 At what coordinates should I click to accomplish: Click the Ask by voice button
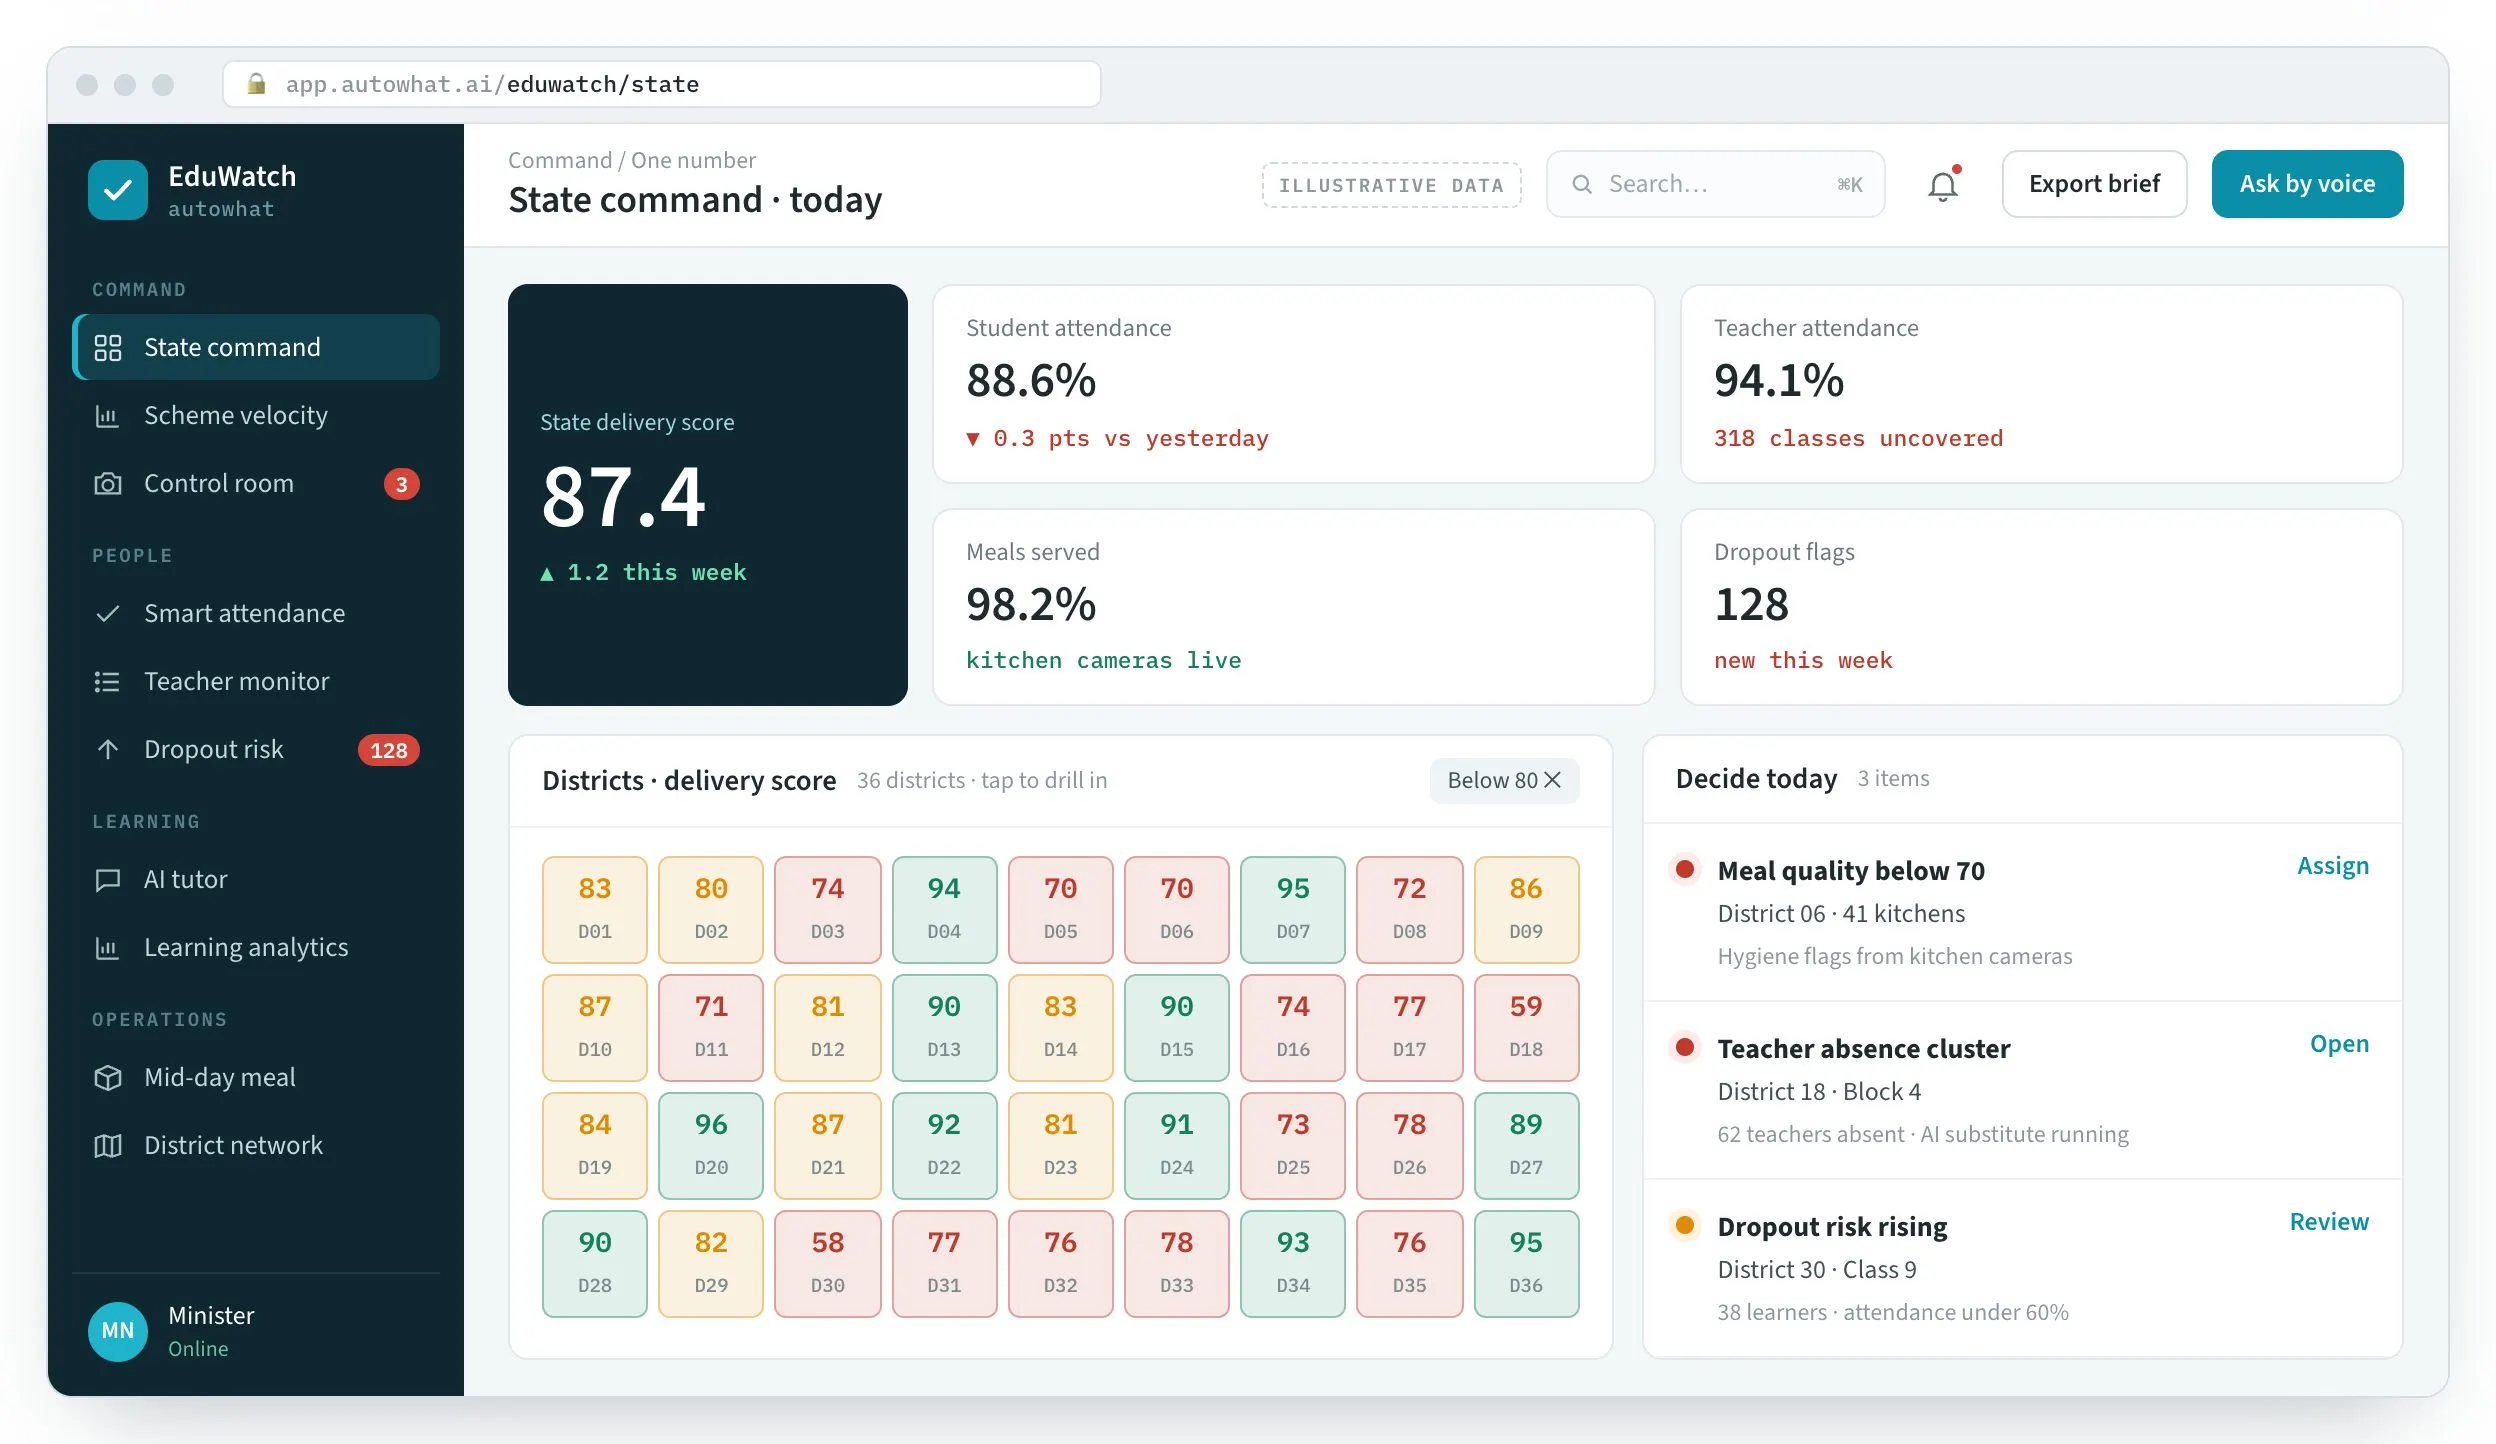[x=2307, y=184]
